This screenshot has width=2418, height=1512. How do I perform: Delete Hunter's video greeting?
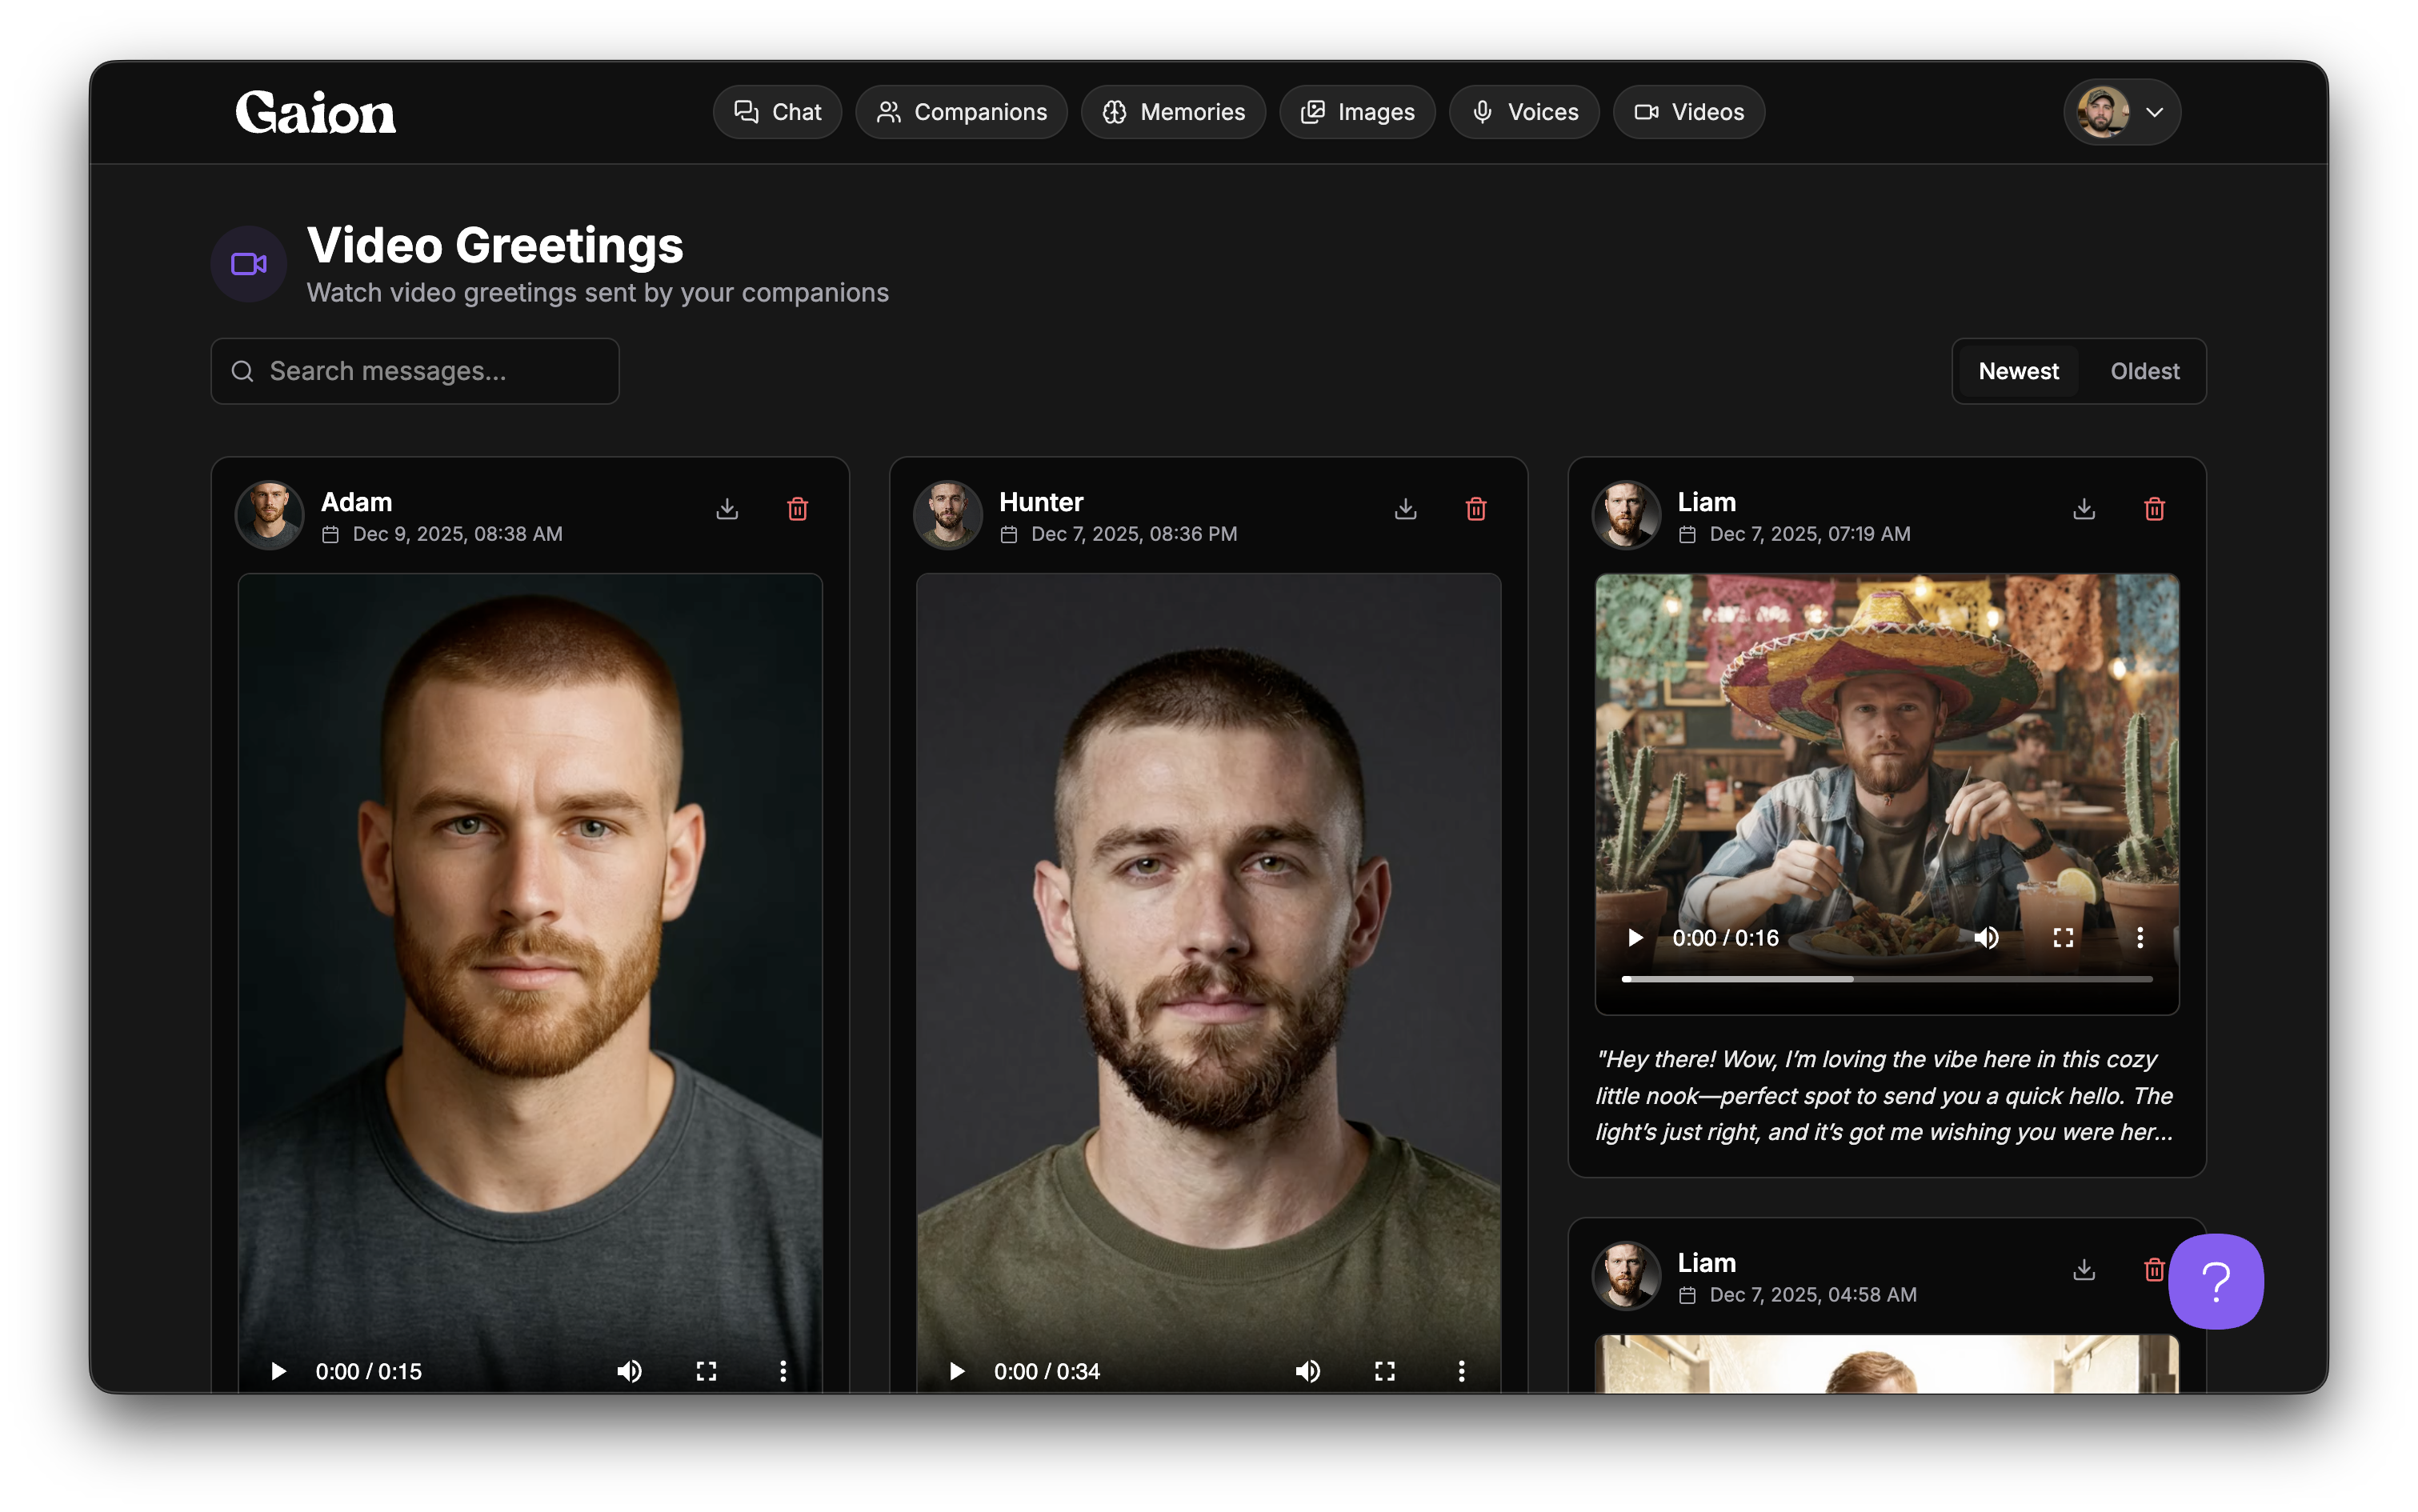[x=1475, y=509]
